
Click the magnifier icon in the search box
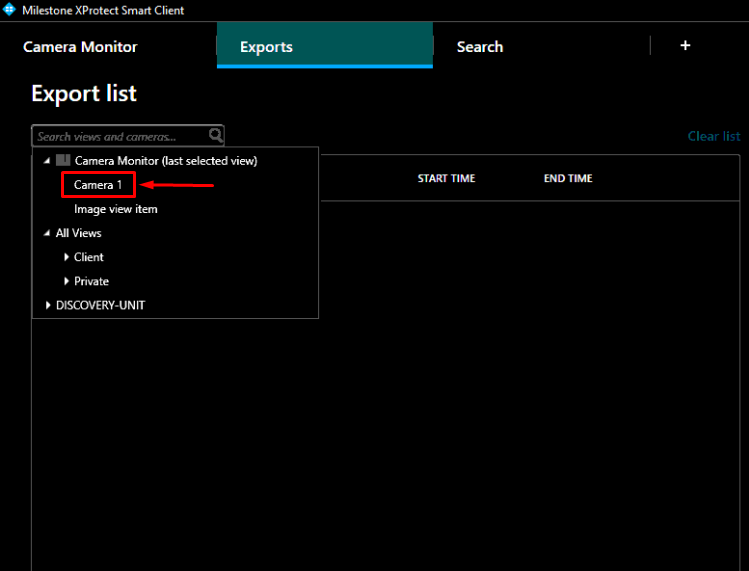[216, 135]
